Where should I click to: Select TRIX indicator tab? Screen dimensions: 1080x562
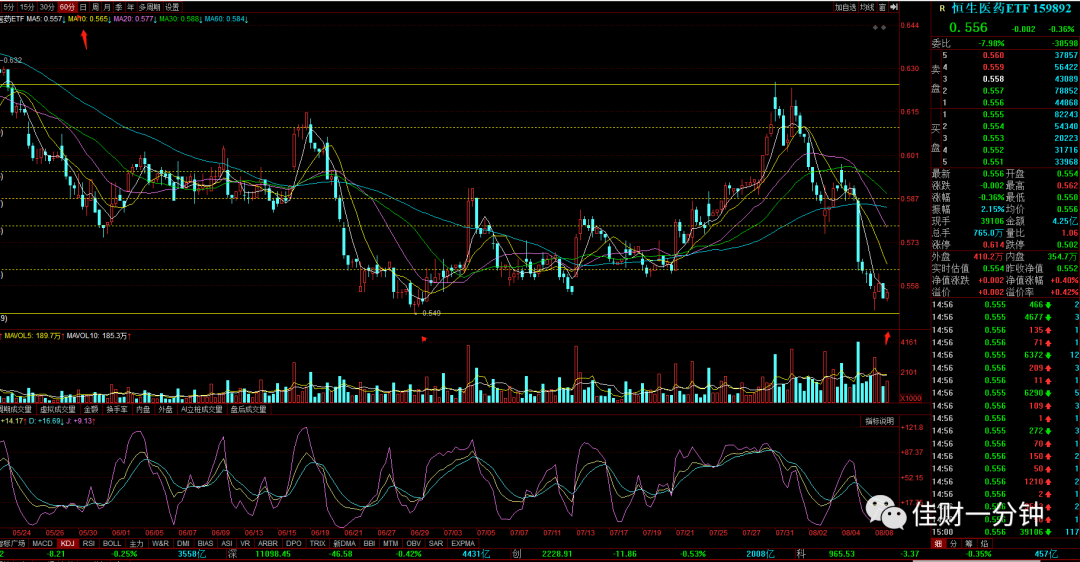click(318, 543)
